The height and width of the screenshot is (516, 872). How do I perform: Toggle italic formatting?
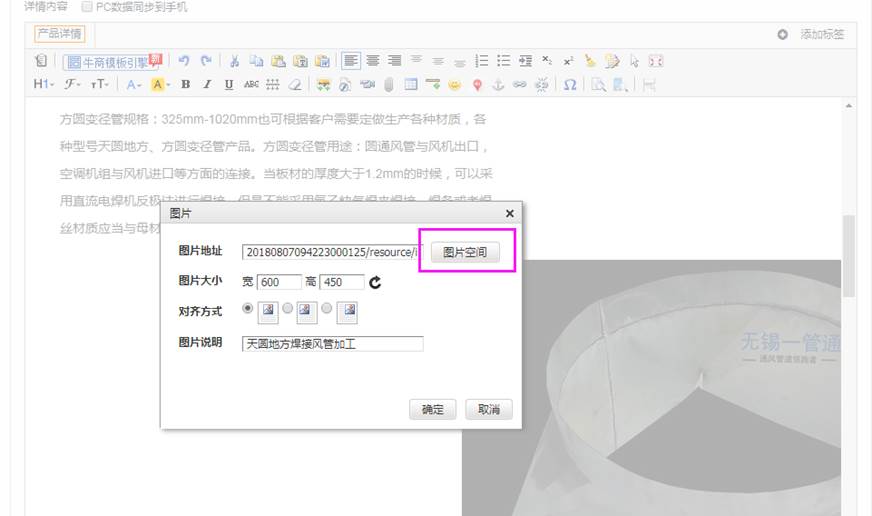coord(207,85)
